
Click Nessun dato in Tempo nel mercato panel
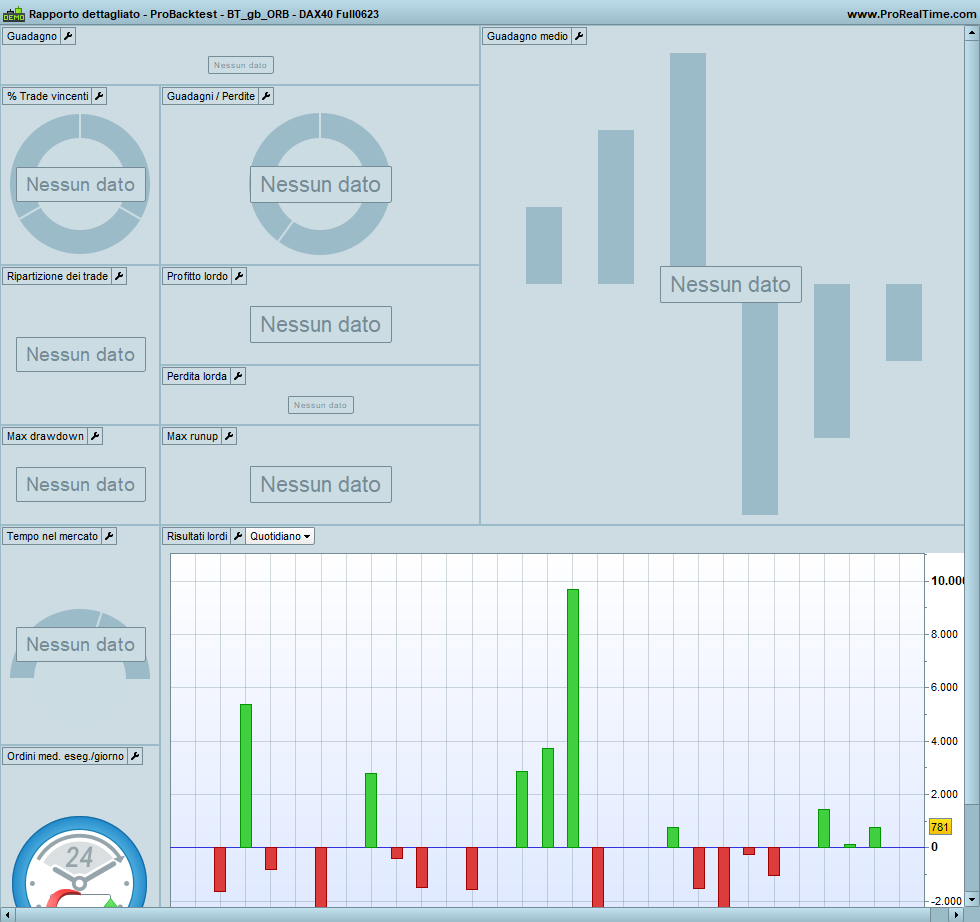coord(81,644)
